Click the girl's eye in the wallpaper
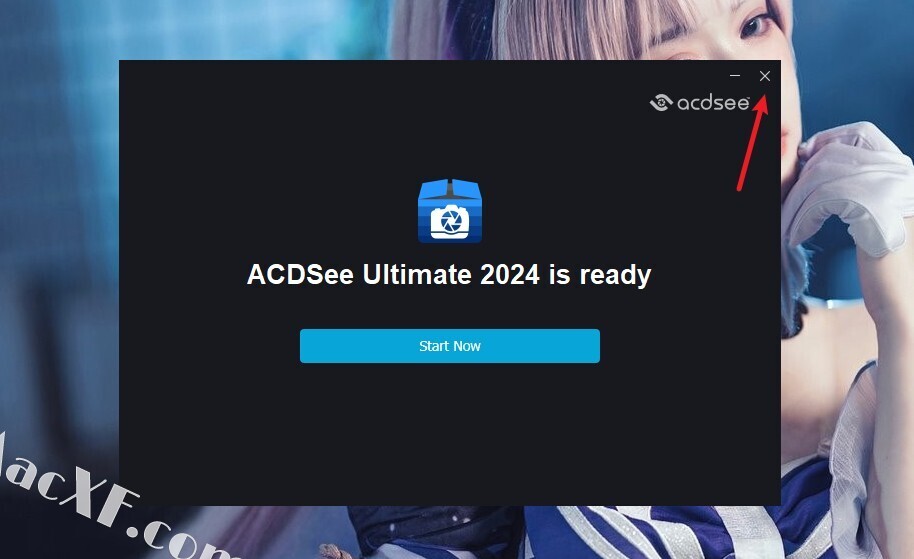 click(756, 24)
